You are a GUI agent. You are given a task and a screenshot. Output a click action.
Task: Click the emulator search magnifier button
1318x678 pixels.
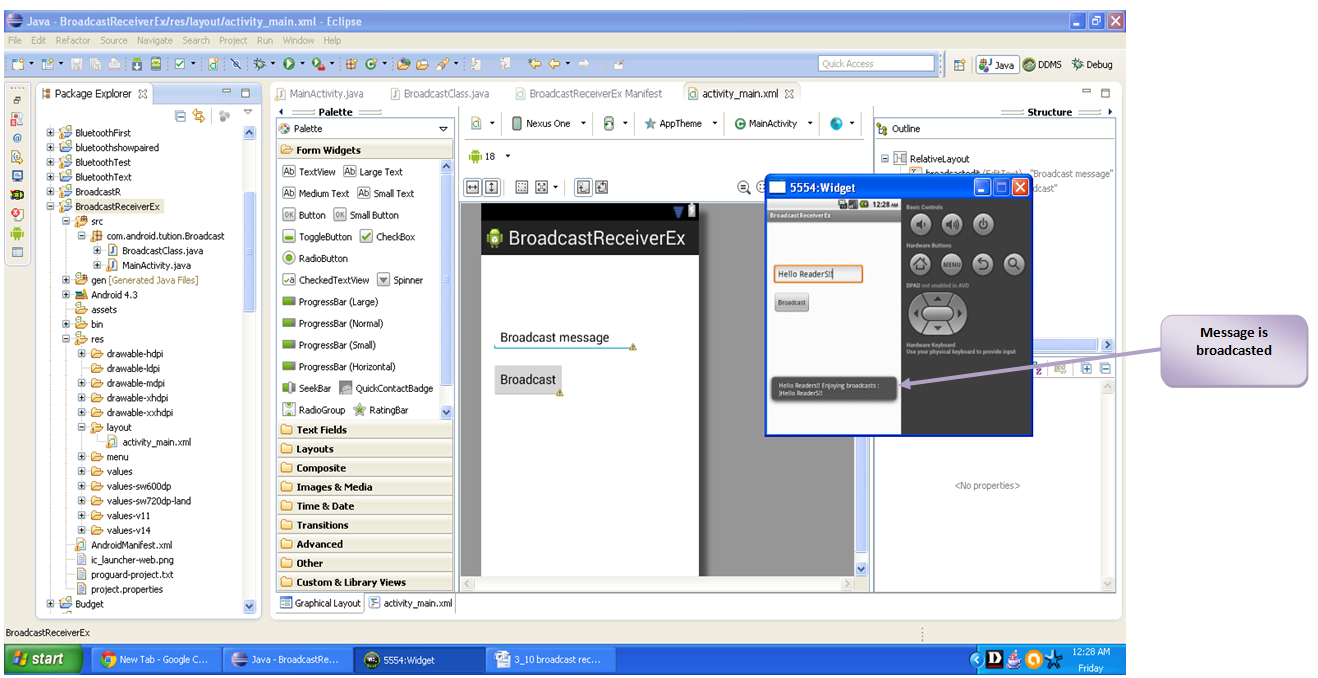click(x=1014, y=264)
